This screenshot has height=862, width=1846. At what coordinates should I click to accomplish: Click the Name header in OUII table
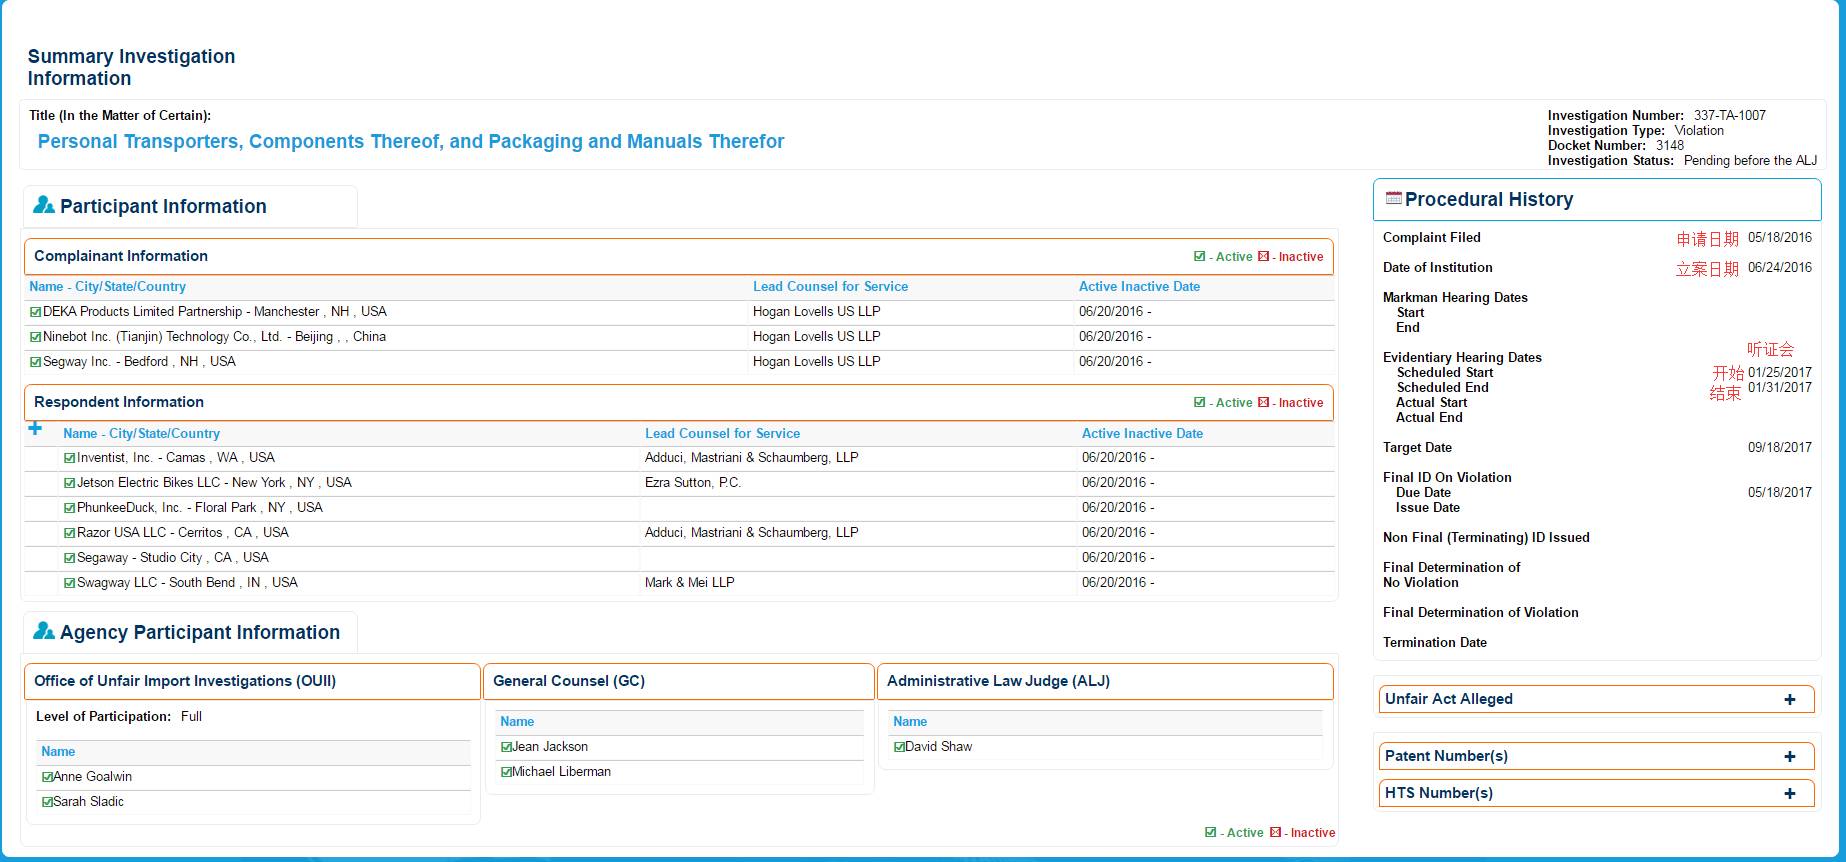coord(58,752)
